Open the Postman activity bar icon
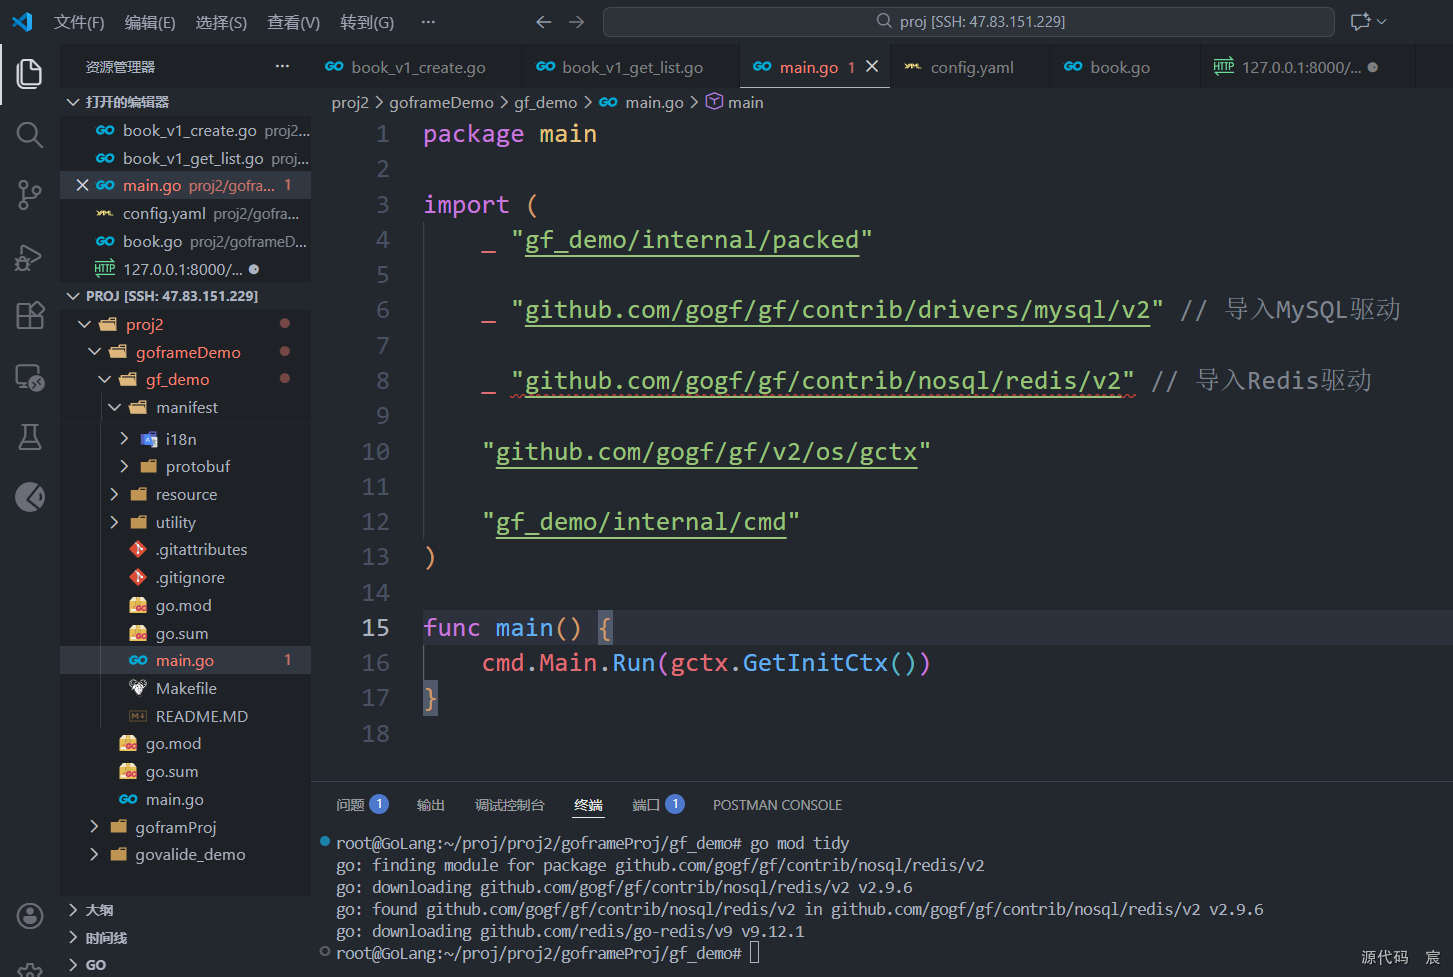The height and width of the screenshot is (977, 1453). [x=30, y=497]
